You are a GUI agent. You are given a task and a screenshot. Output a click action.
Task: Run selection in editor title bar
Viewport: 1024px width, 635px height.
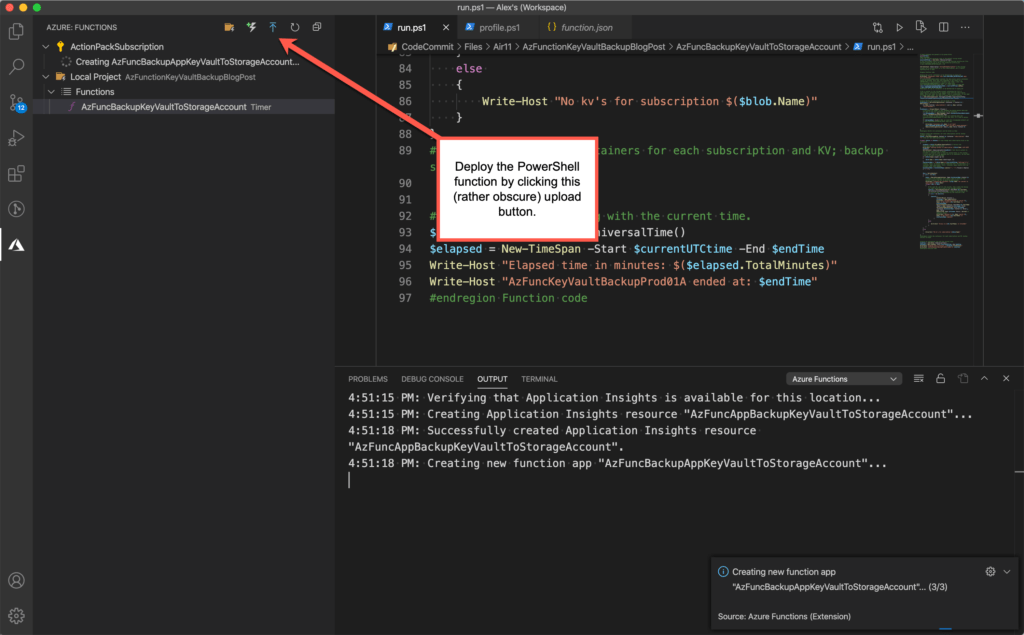point(921,27)
